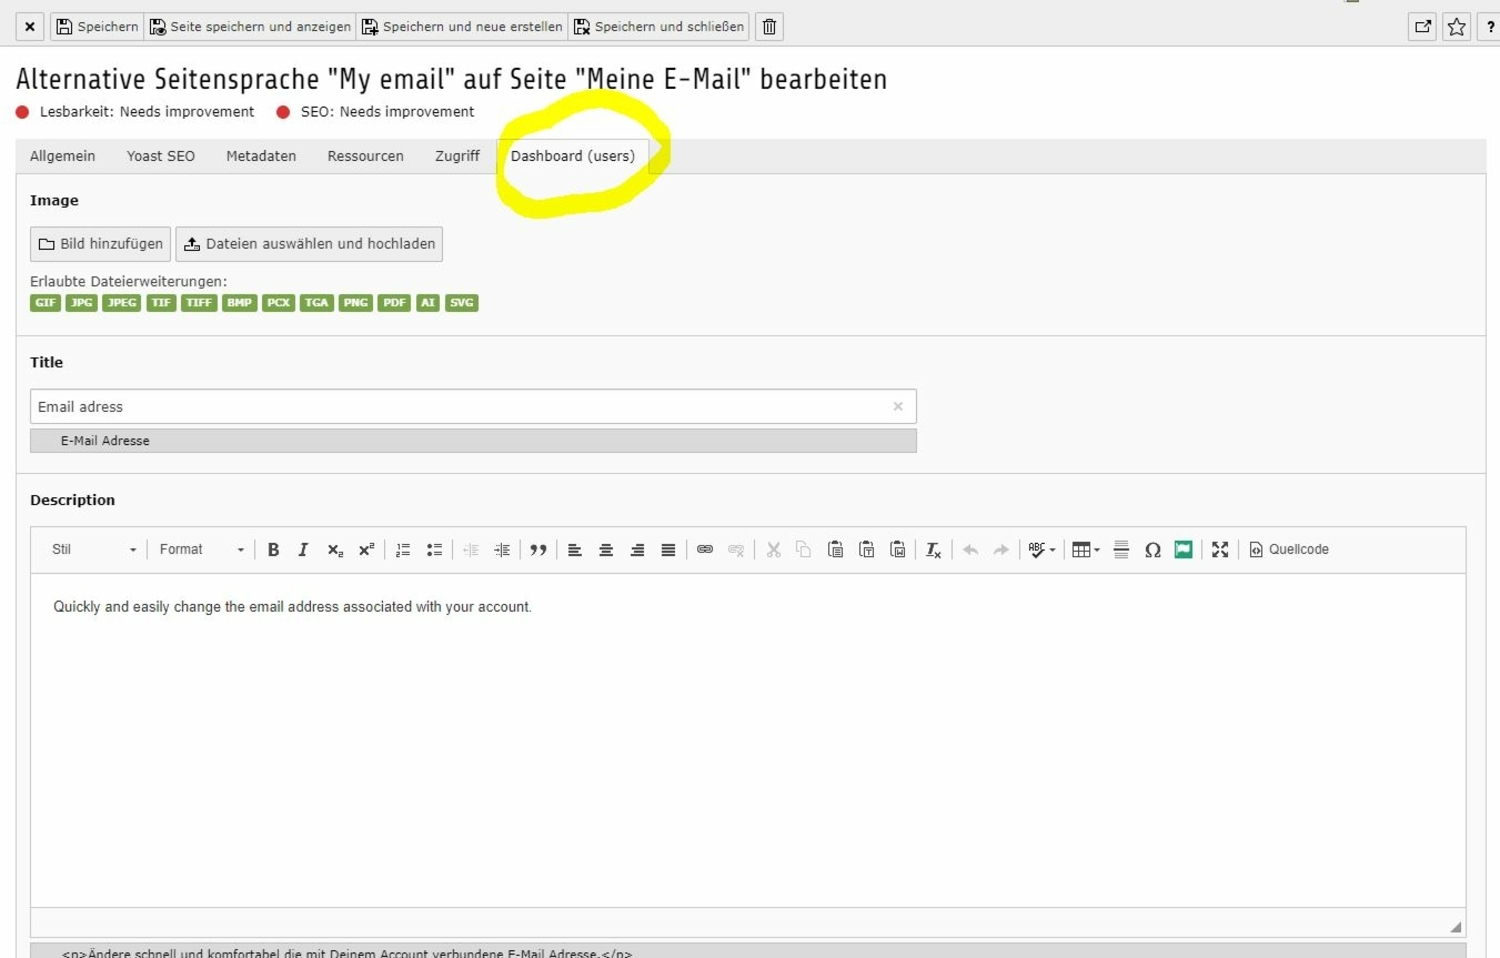The image size is (1500, 958).
Task: Switch to Quellcode source view
Action: [x=1289, y=550]
